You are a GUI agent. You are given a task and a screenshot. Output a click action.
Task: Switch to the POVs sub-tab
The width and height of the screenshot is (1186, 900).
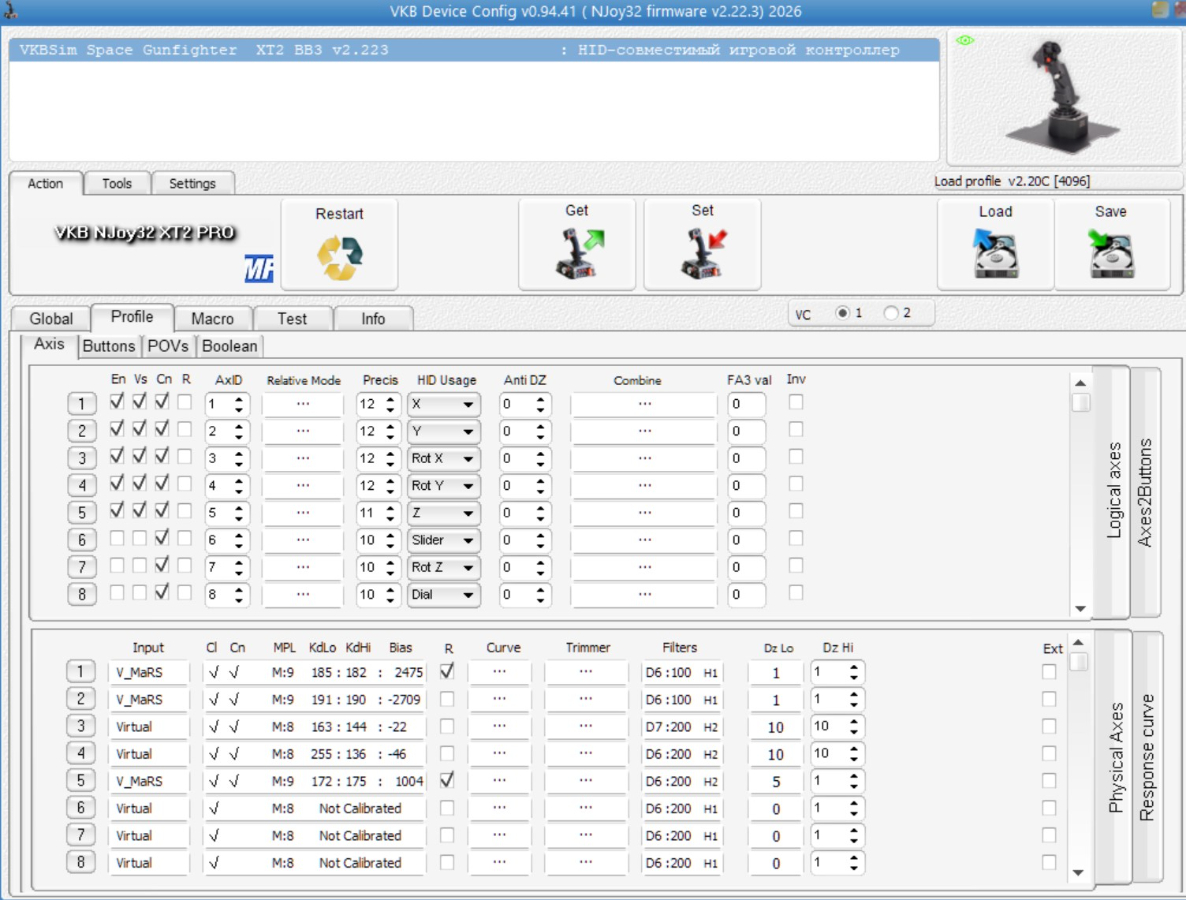click(x=167, y=346)
